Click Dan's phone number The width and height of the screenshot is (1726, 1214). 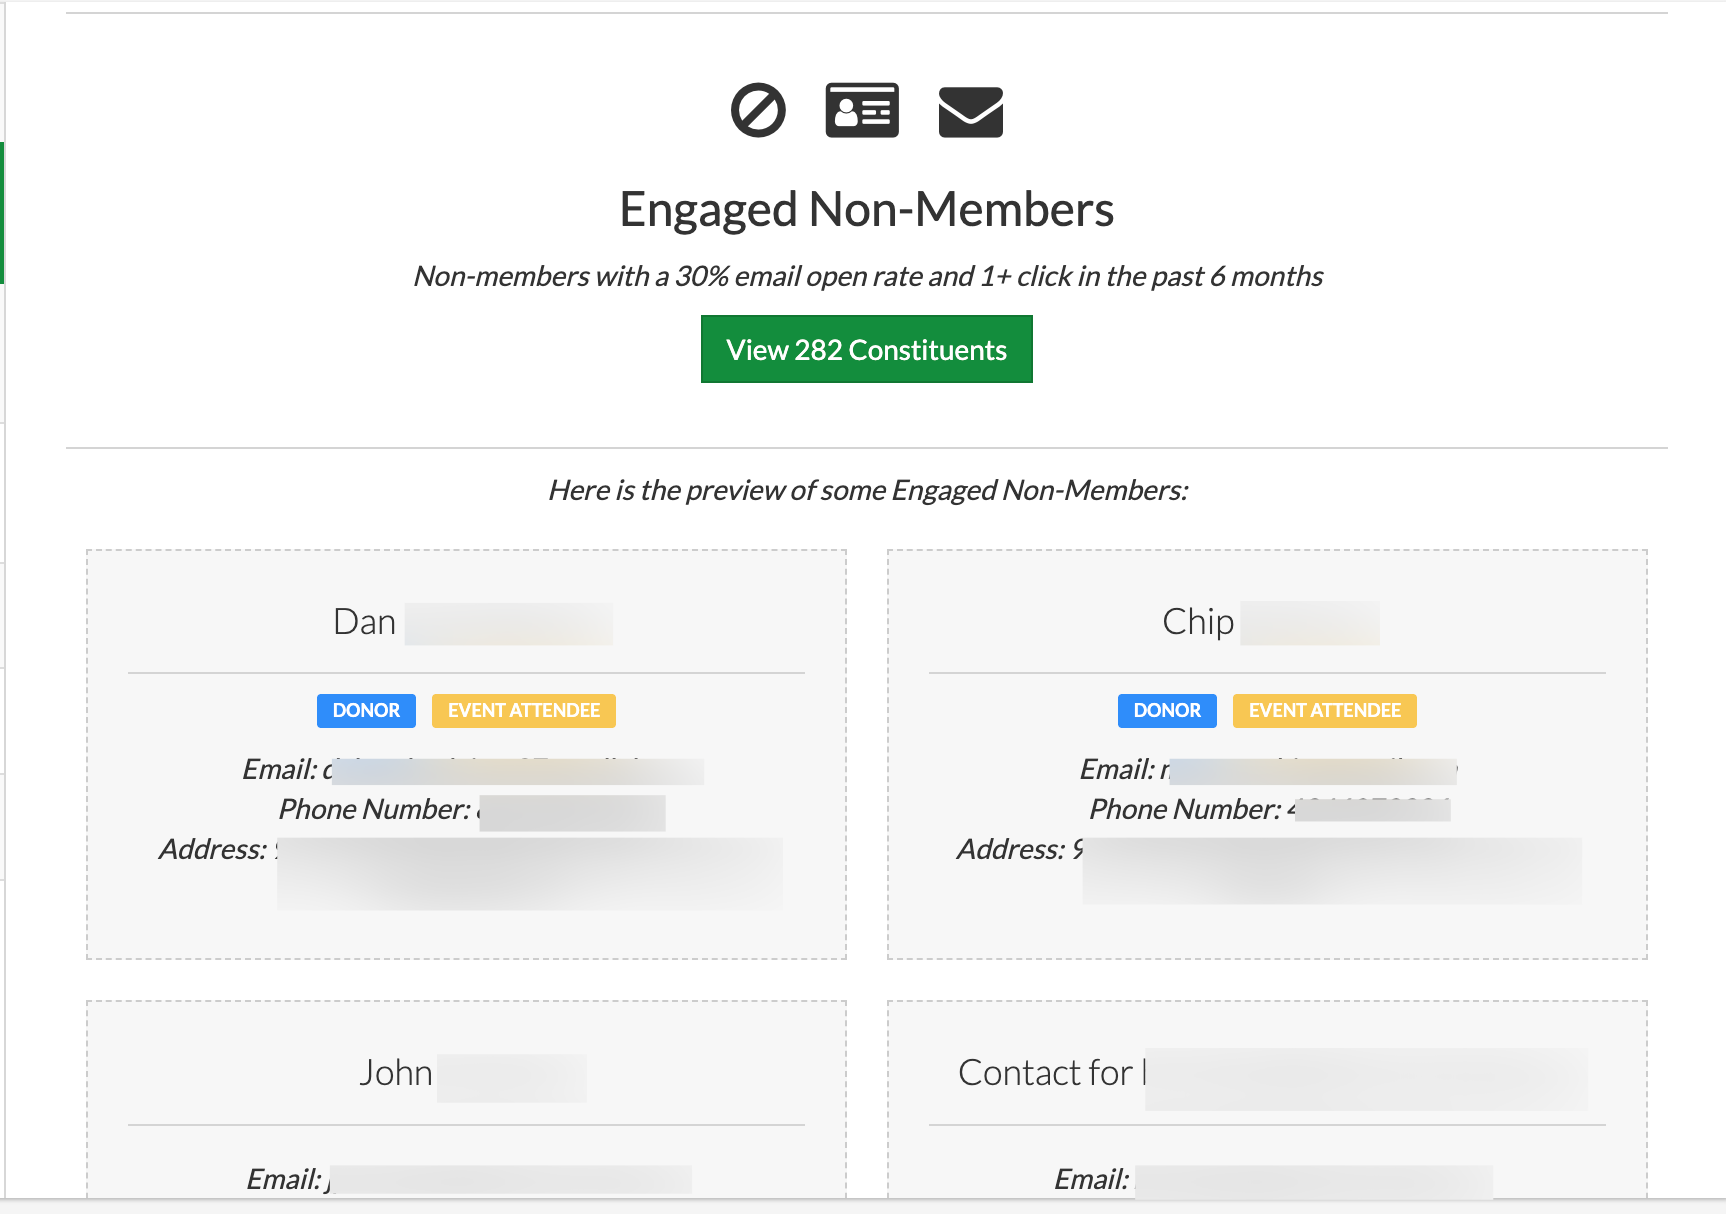click(571, 811)
